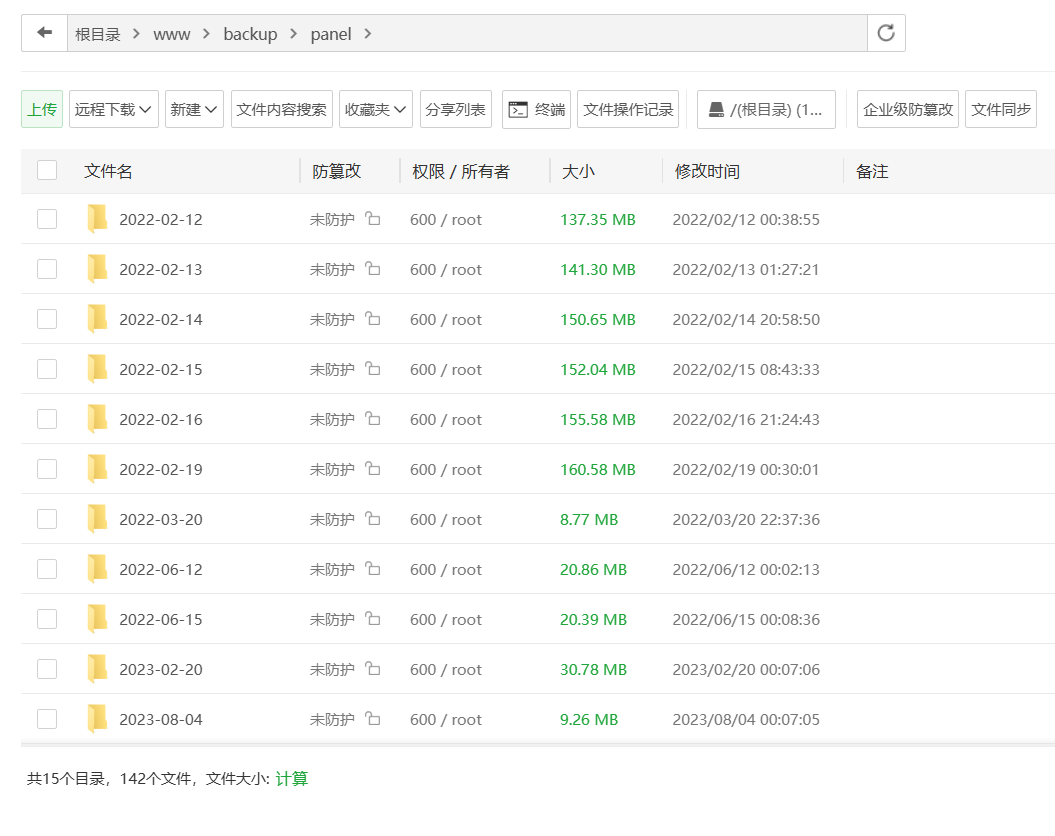Check the box for 2022-06-15
1055x836 pixels.
coord(47,619)
